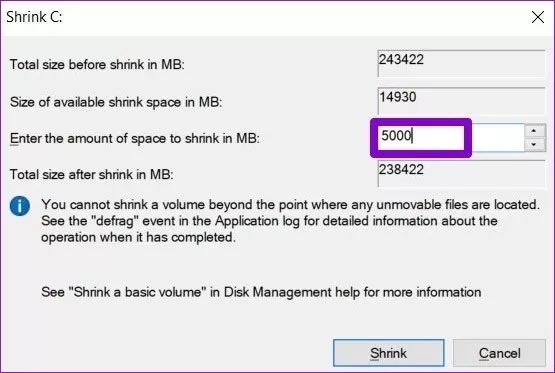Select the total size after shrink field 238422
The image size is (555, 373).
[461, 173]
